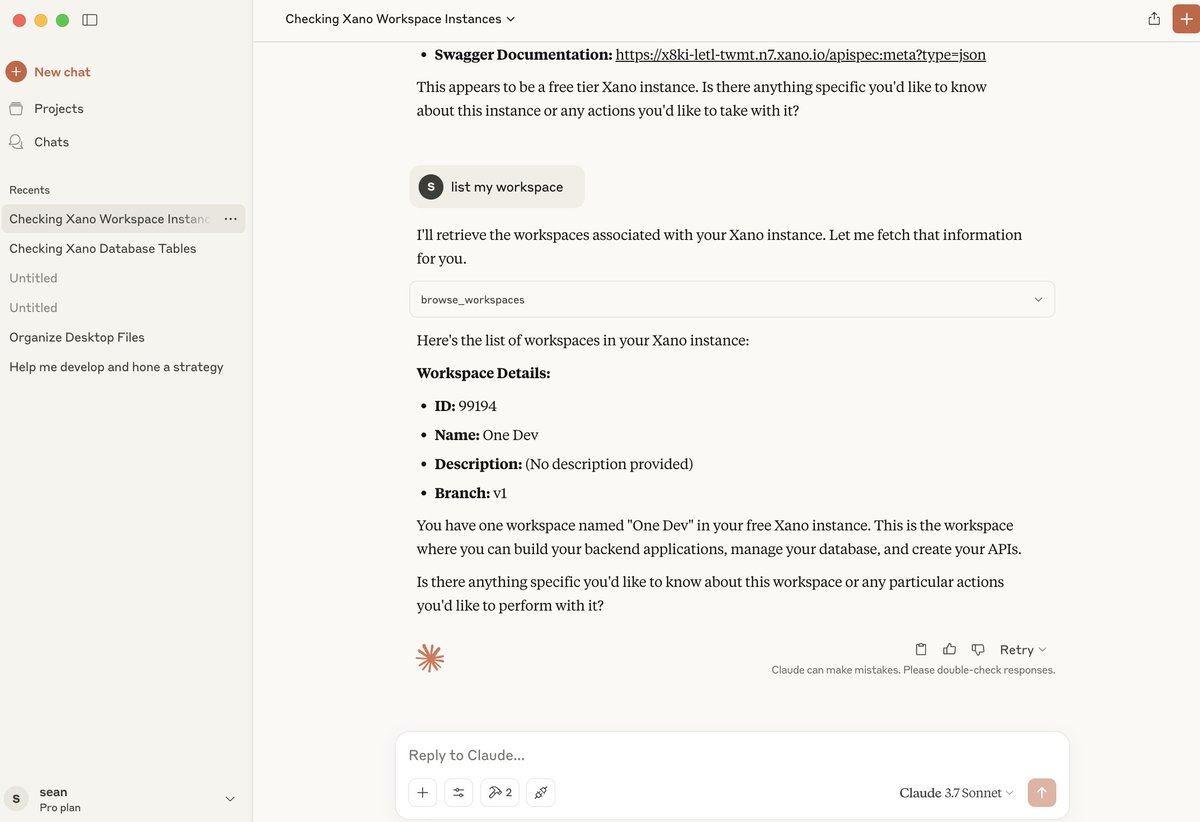Open the search and tools sliders icon

click(x=459, y=793)
